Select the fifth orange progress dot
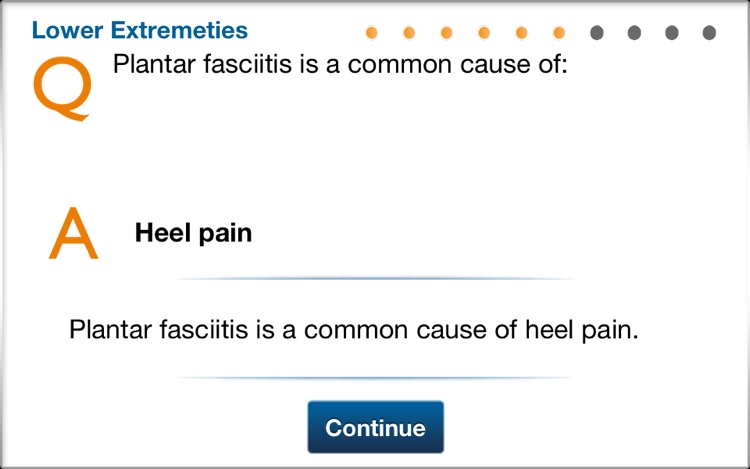Image resolution: width=750 pixels, height=469 pixels. coord(521,33)
